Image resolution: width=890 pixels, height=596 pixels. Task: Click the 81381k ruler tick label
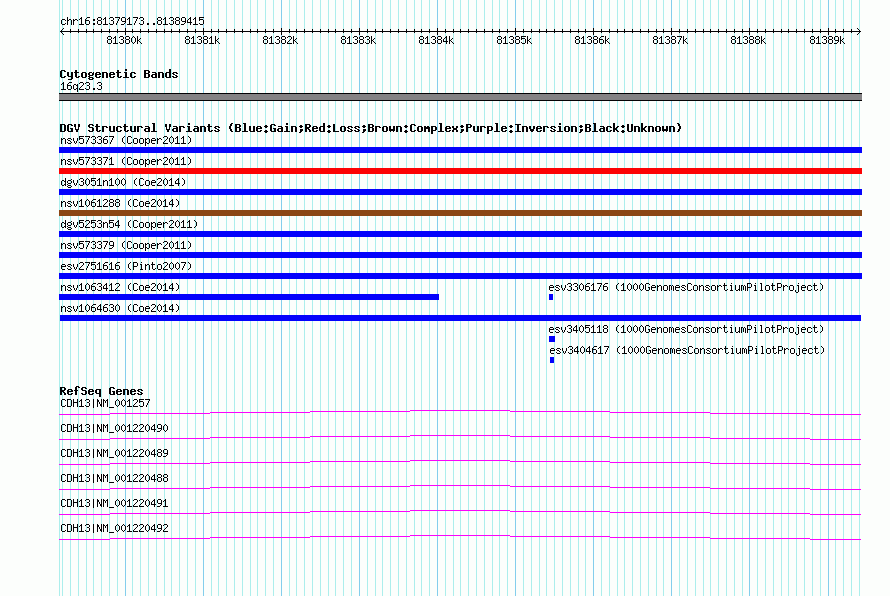202,40
